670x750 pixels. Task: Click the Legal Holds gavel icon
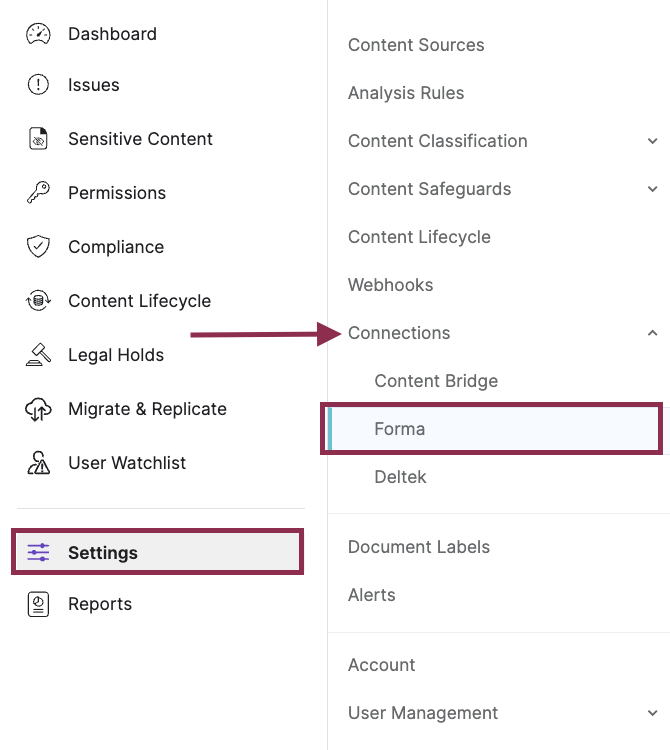38,355
